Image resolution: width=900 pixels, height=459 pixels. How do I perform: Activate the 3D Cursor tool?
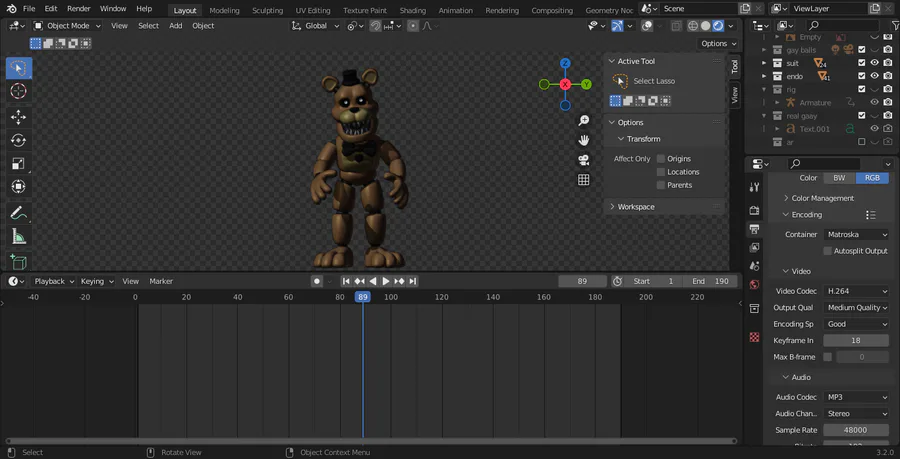click(18, 91)
